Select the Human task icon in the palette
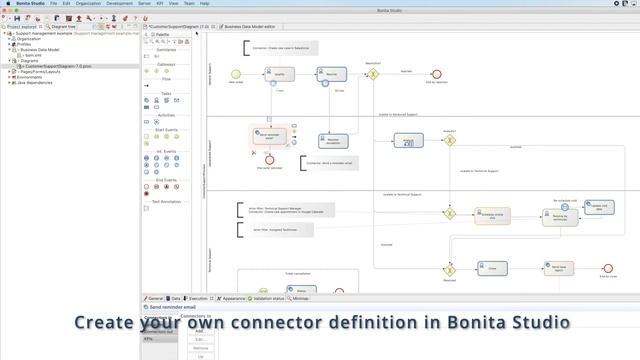This screenshot has width=640, height=360. (156, 100)
